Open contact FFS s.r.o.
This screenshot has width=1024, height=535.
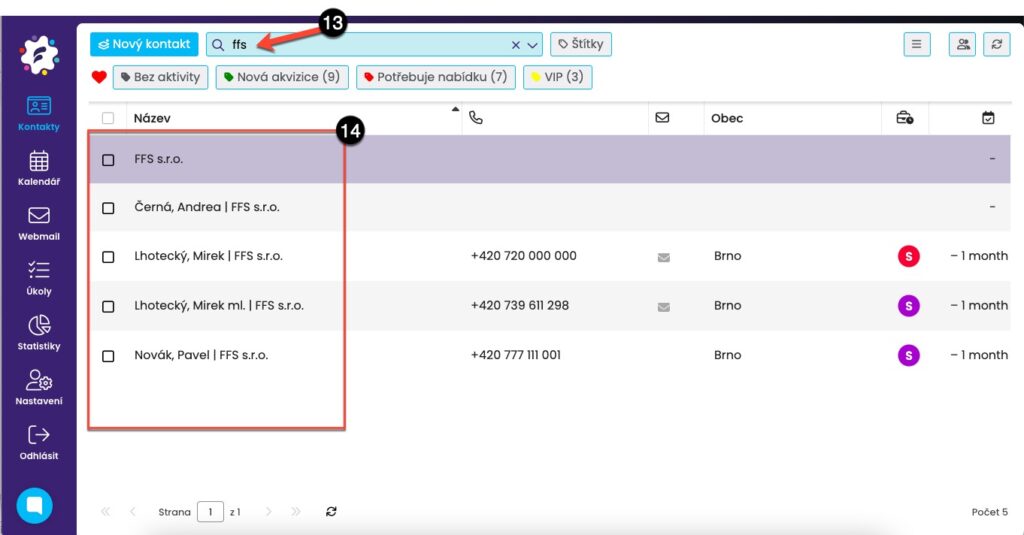pyautogui.click(x=159, y=159)
